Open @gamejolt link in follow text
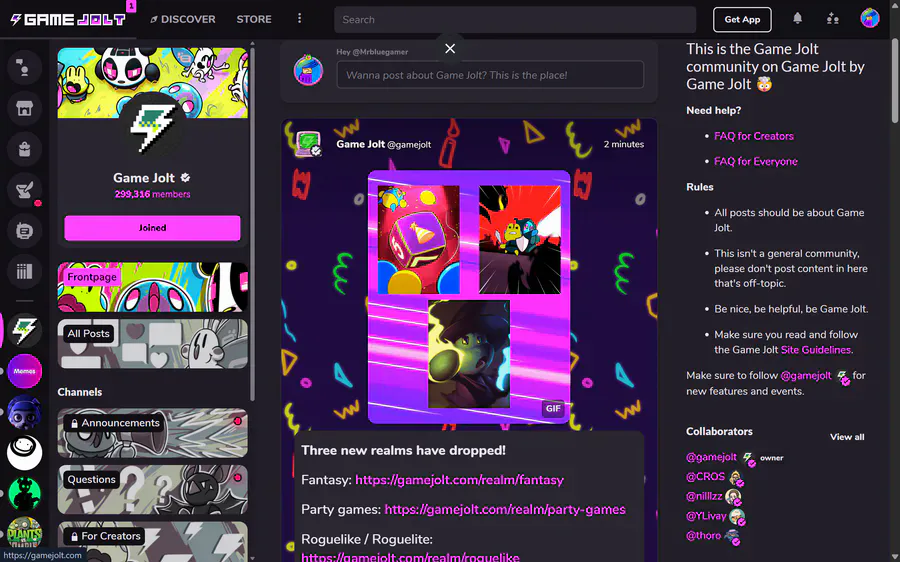This screenshot has height=562, width=900. coord(806,375)
